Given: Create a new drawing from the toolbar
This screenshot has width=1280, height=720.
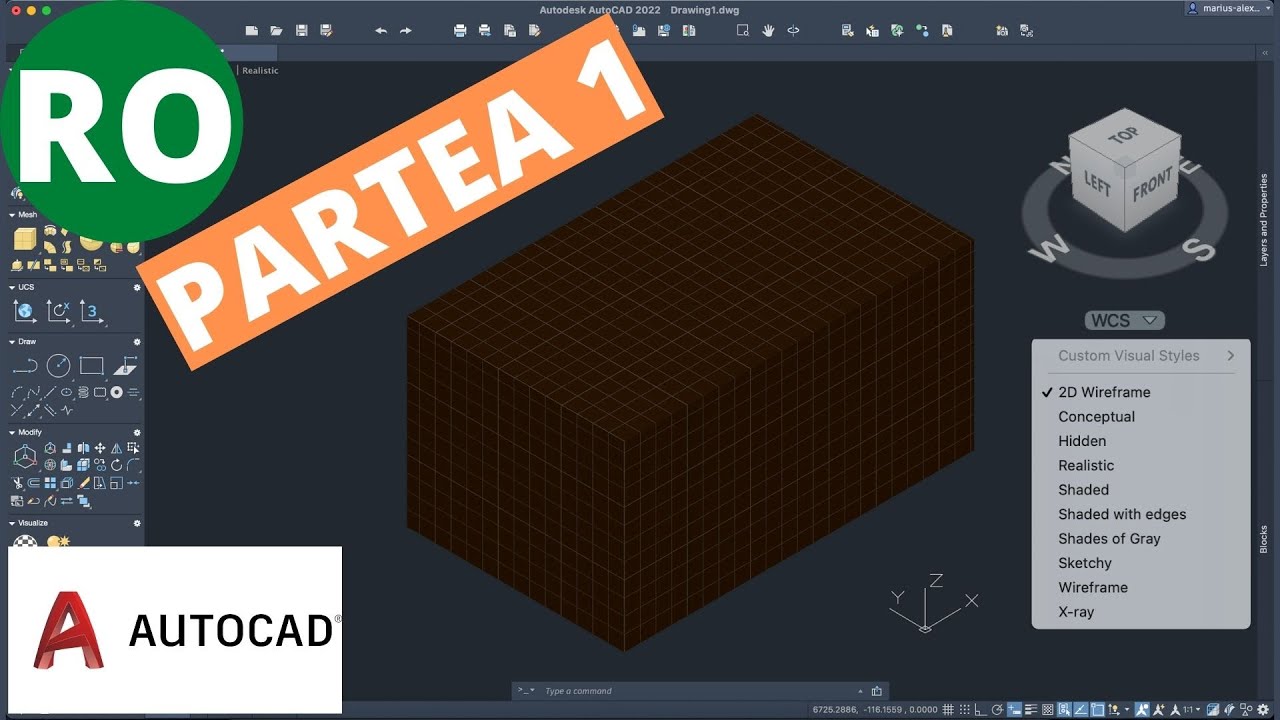Looking at the screenshot, I should click(x=252, y=31).
